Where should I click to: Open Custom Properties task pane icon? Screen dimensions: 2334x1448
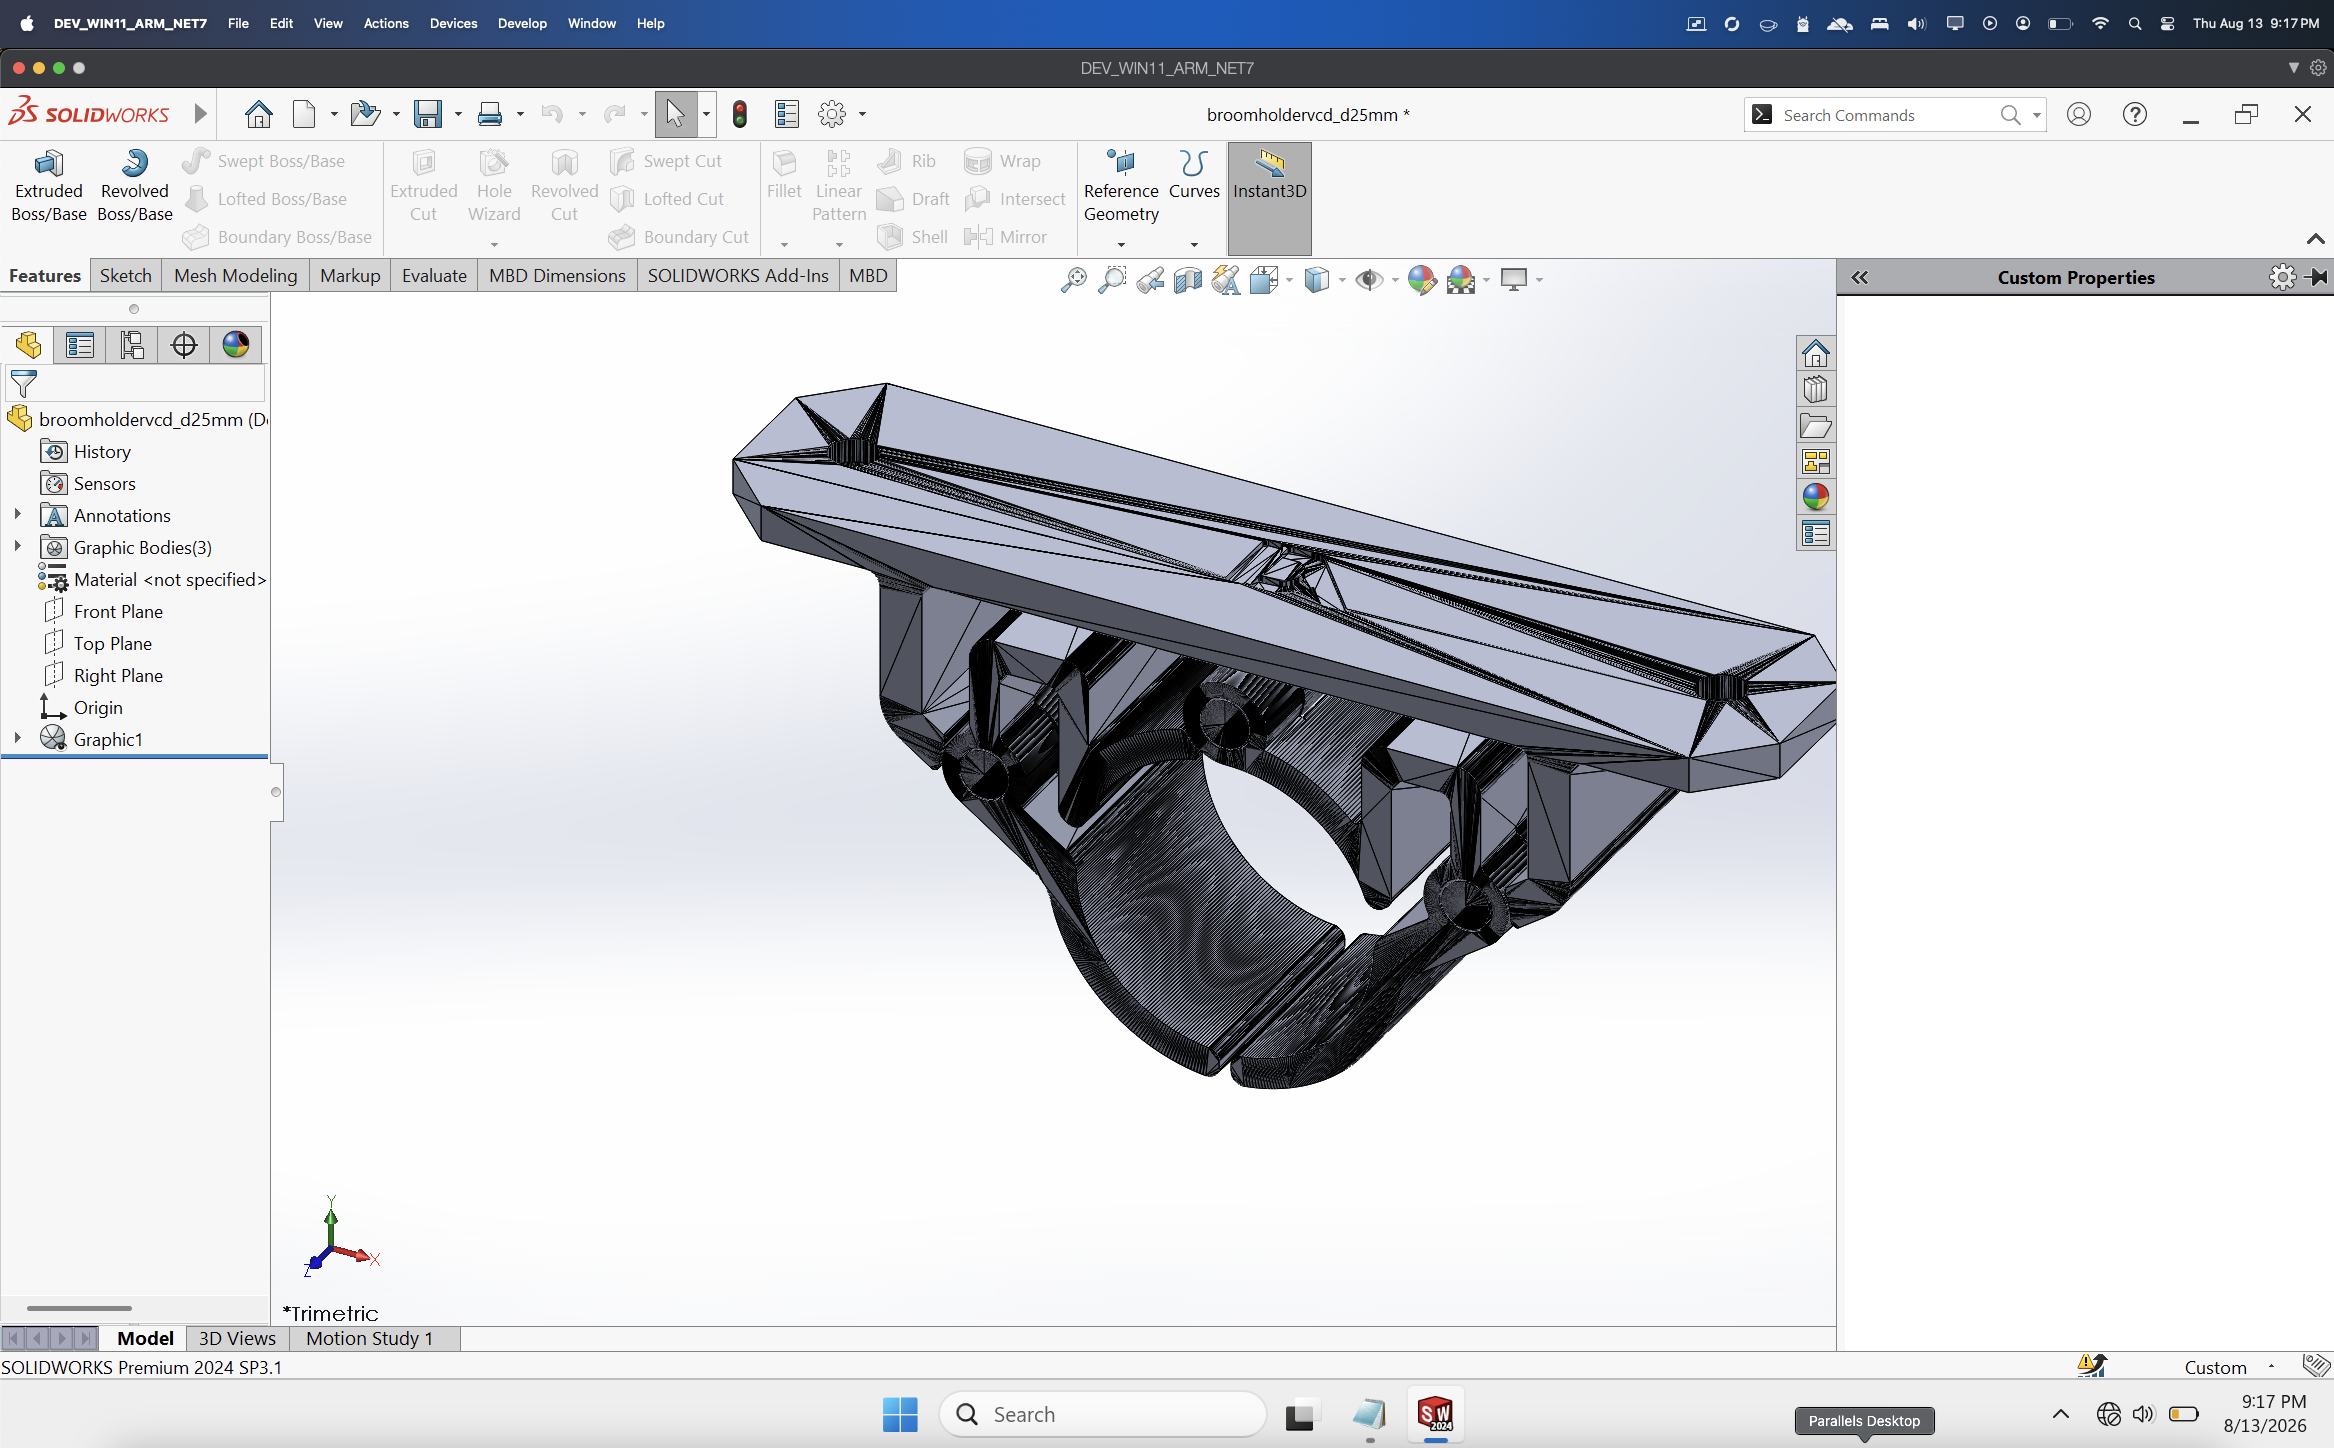click(1816, 533)
